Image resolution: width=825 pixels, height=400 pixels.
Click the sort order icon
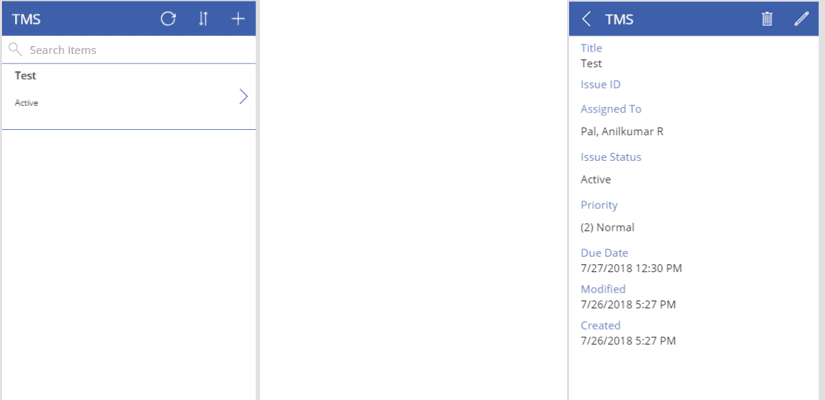click(x=203, y=19)
